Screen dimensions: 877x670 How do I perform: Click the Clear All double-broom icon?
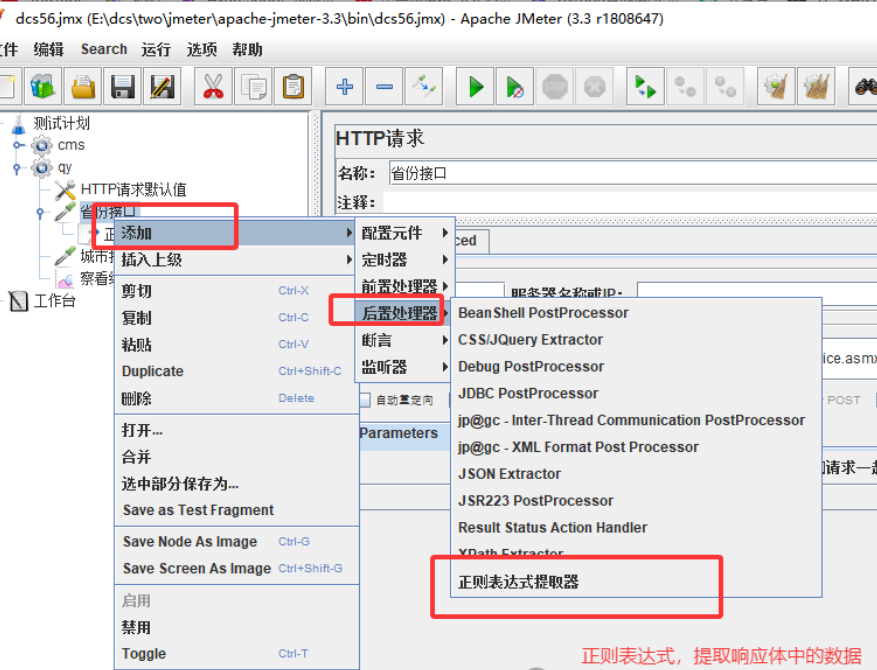pyautogui.click(x=816, y=87)
